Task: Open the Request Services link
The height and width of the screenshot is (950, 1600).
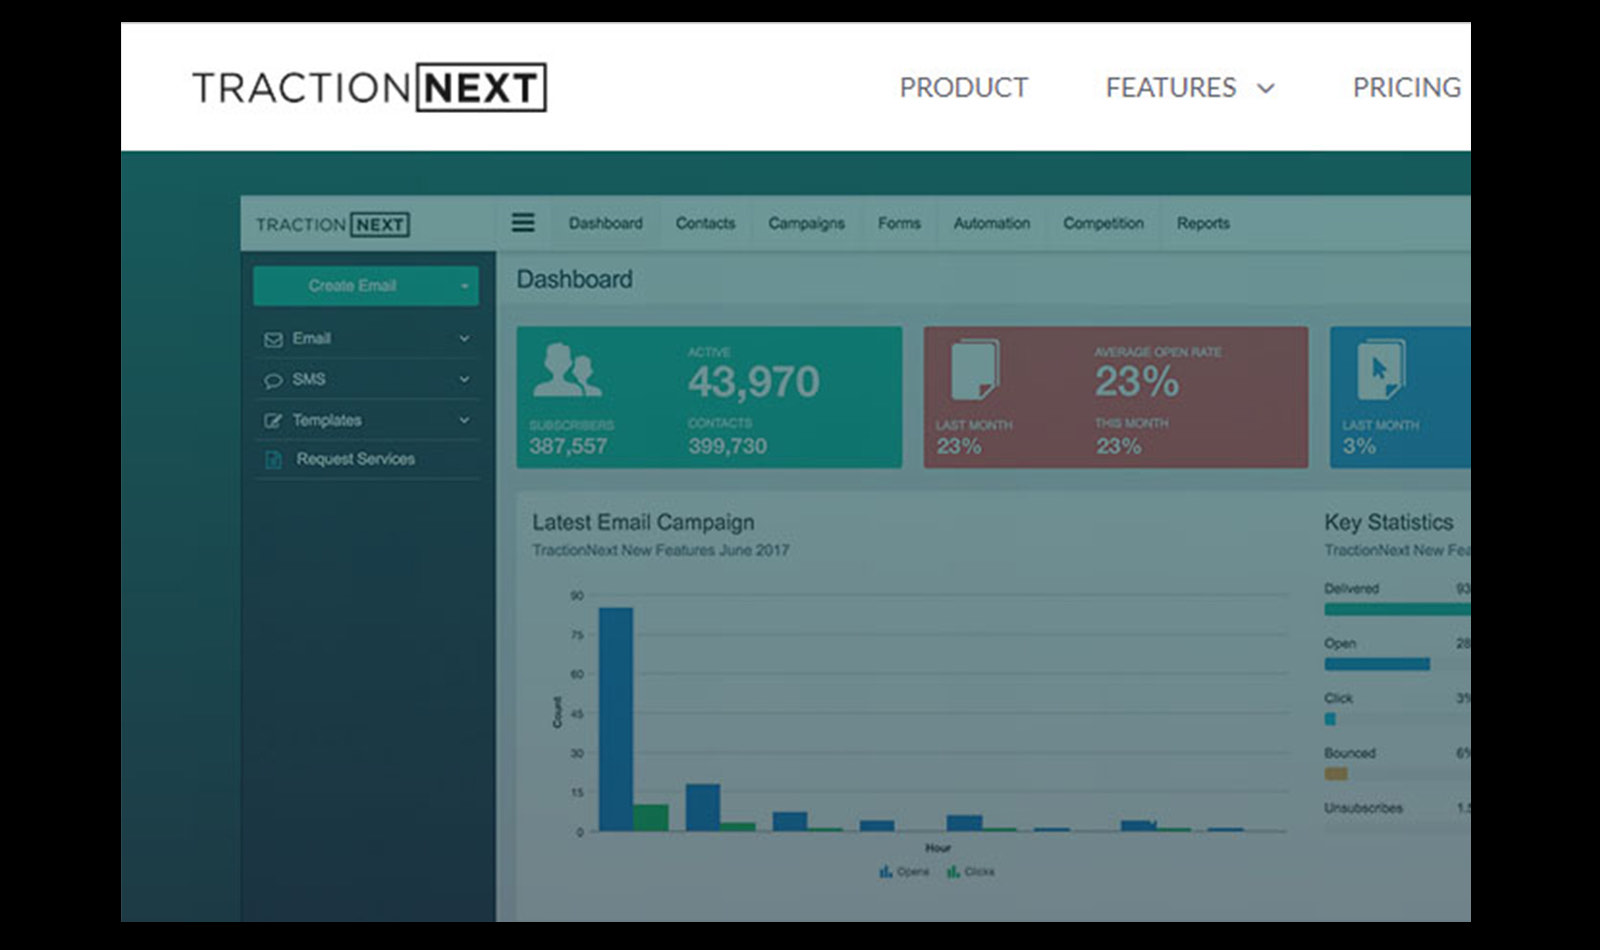Action: 355,459
